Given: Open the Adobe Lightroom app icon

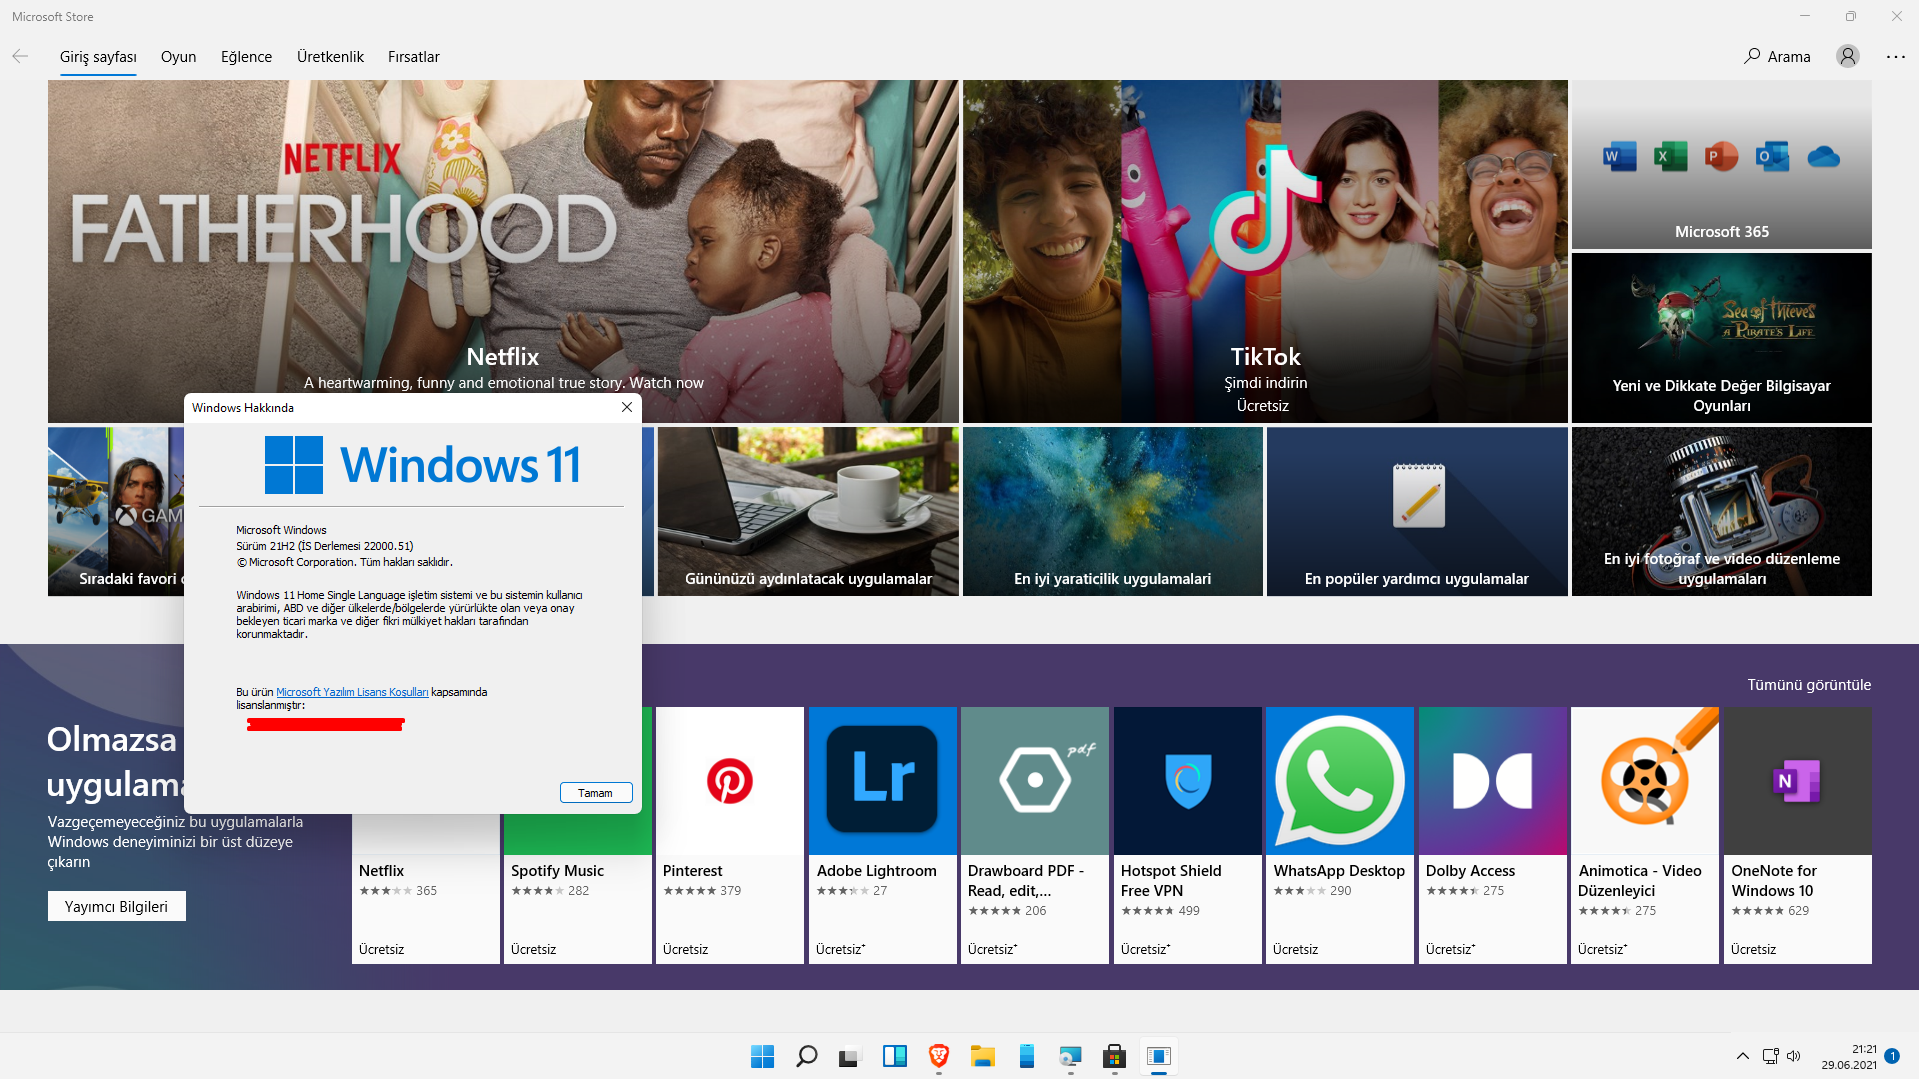Looking at the screenshot, I should pos(883,781).
